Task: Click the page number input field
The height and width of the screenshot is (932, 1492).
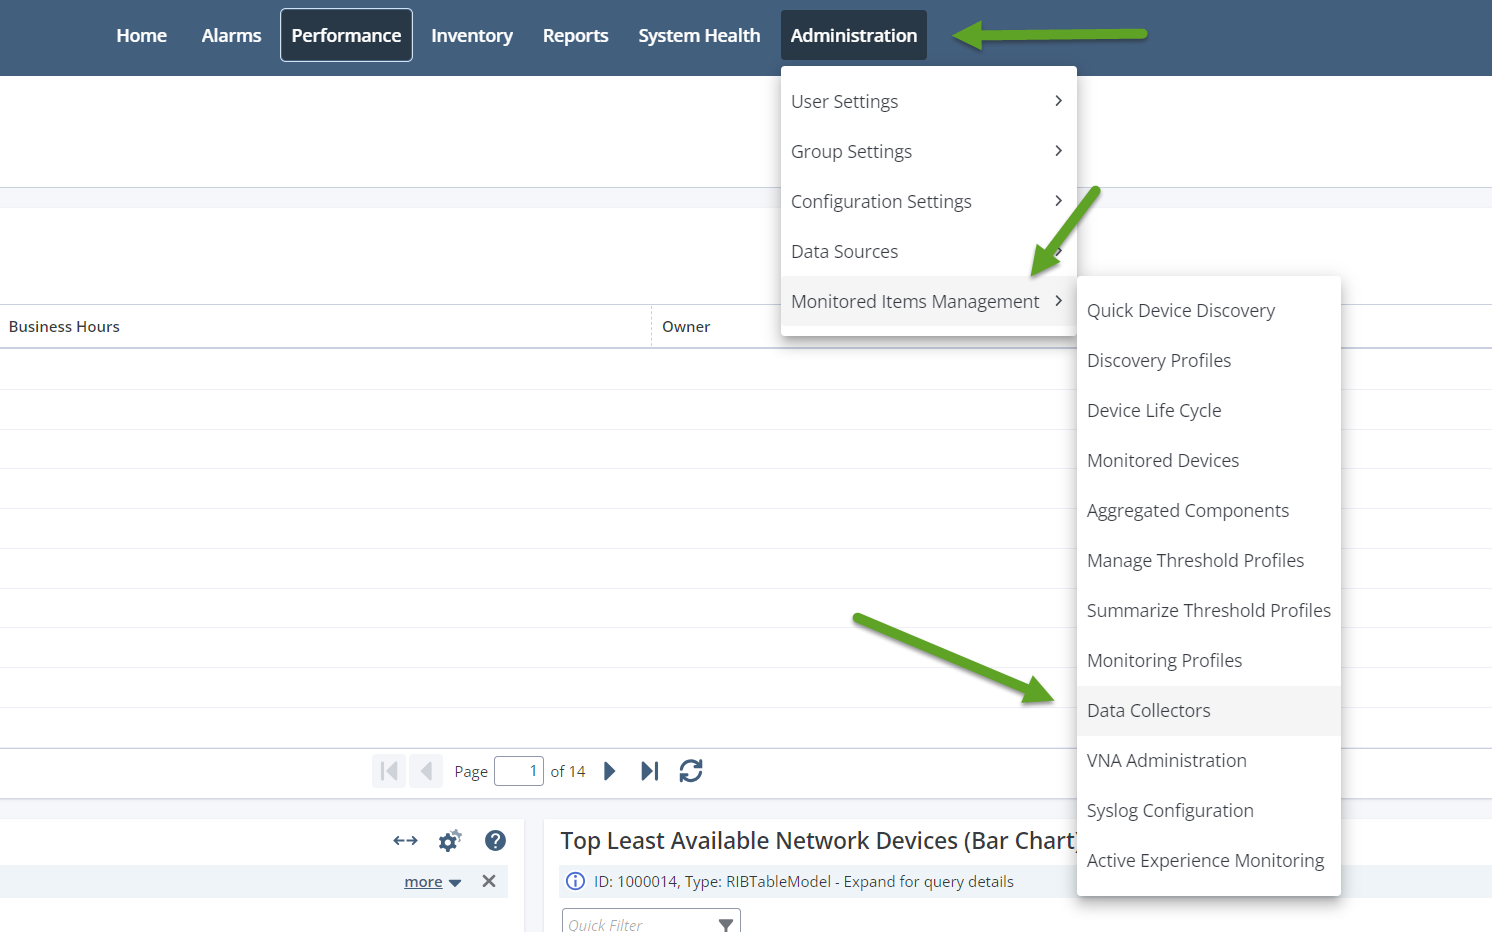Action: (518, 771)
